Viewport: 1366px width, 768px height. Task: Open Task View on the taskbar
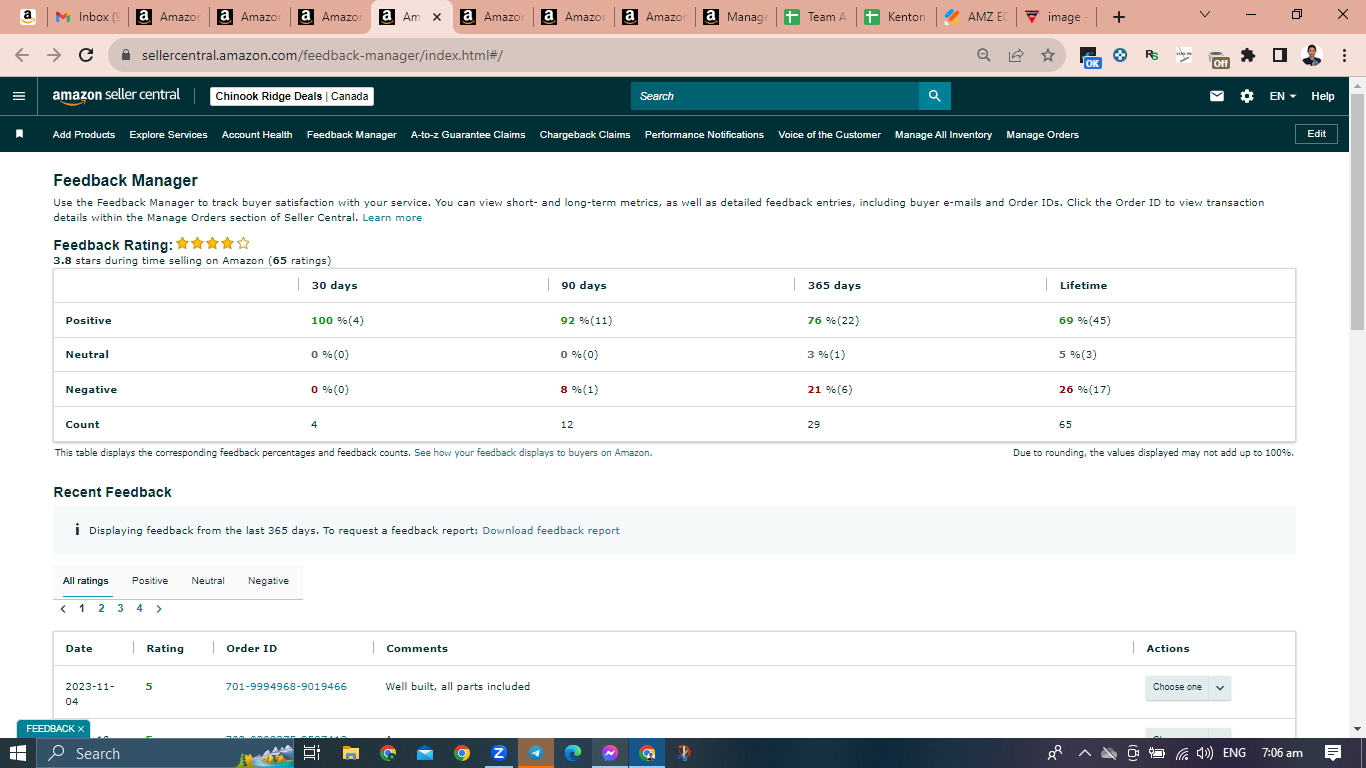pos(311,753)
